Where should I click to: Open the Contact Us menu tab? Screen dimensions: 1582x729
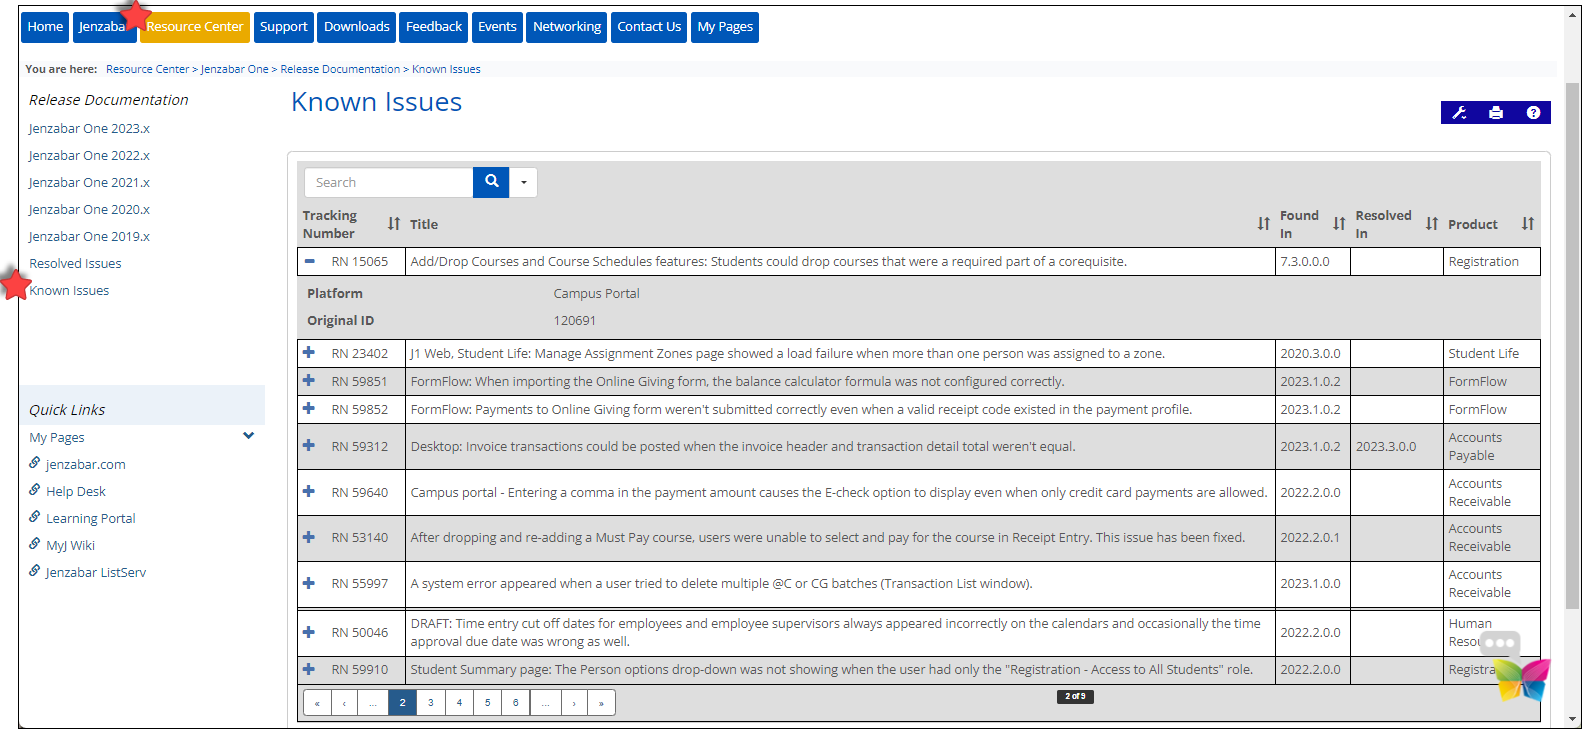click(649, 27)
